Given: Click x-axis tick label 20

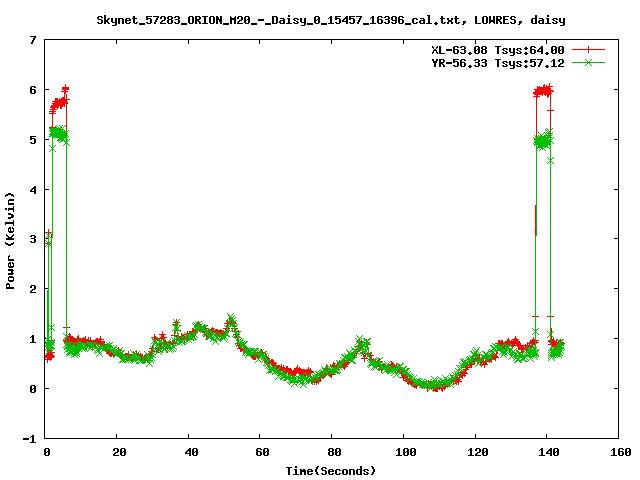Looking at the screenshot, I should (x=119, y=452).
